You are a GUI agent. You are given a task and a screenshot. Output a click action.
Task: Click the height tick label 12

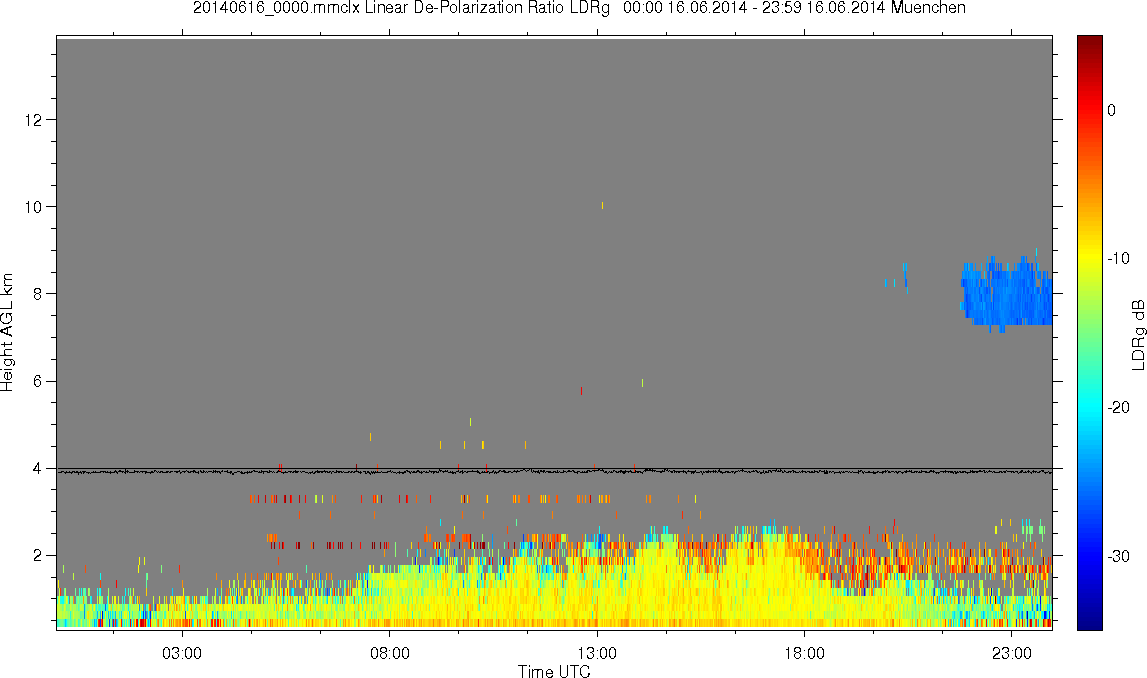click(32, 120)
